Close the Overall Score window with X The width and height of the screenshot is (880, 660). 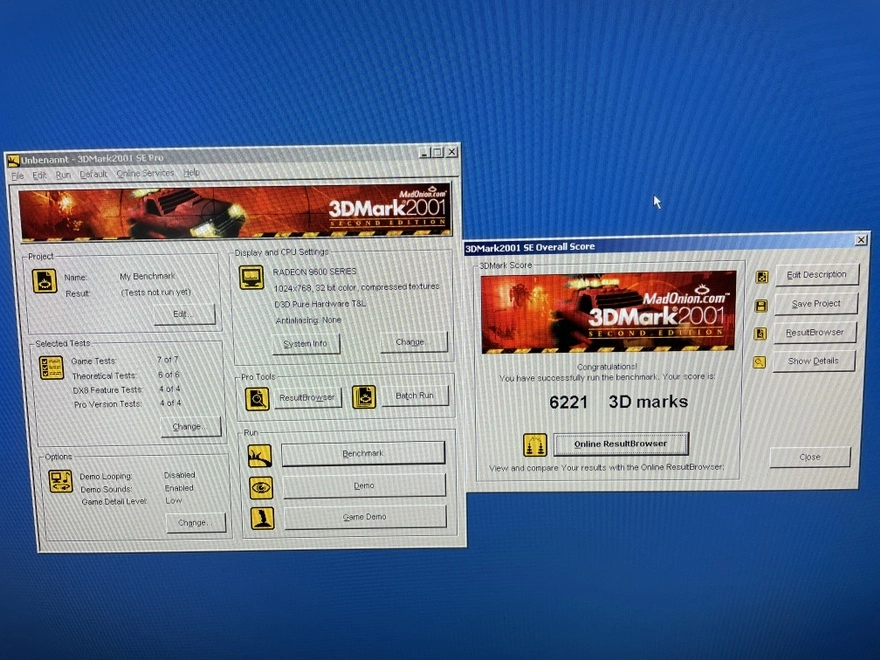861,240
